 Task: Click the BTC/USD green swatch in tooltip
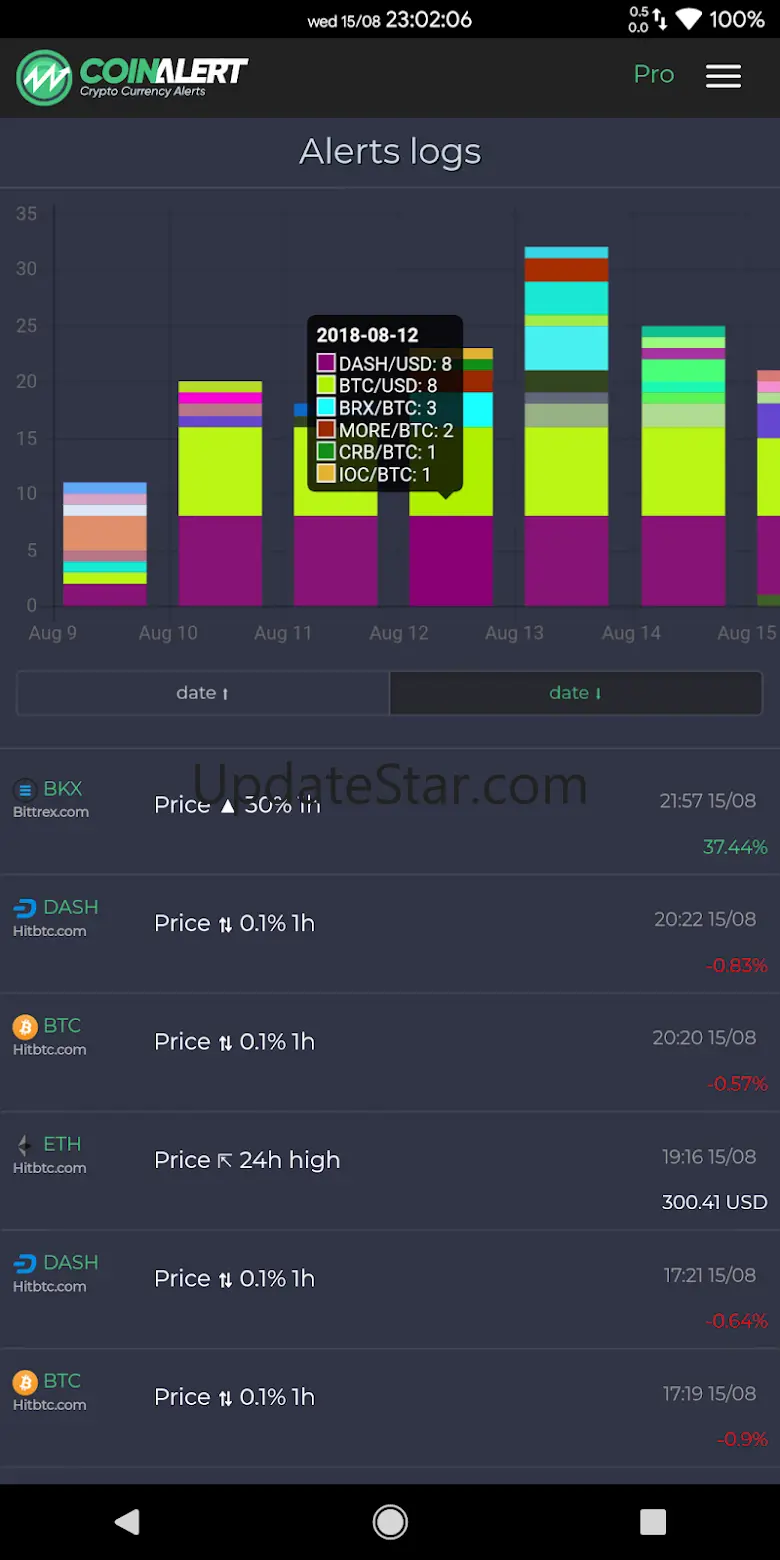(326, 385)
